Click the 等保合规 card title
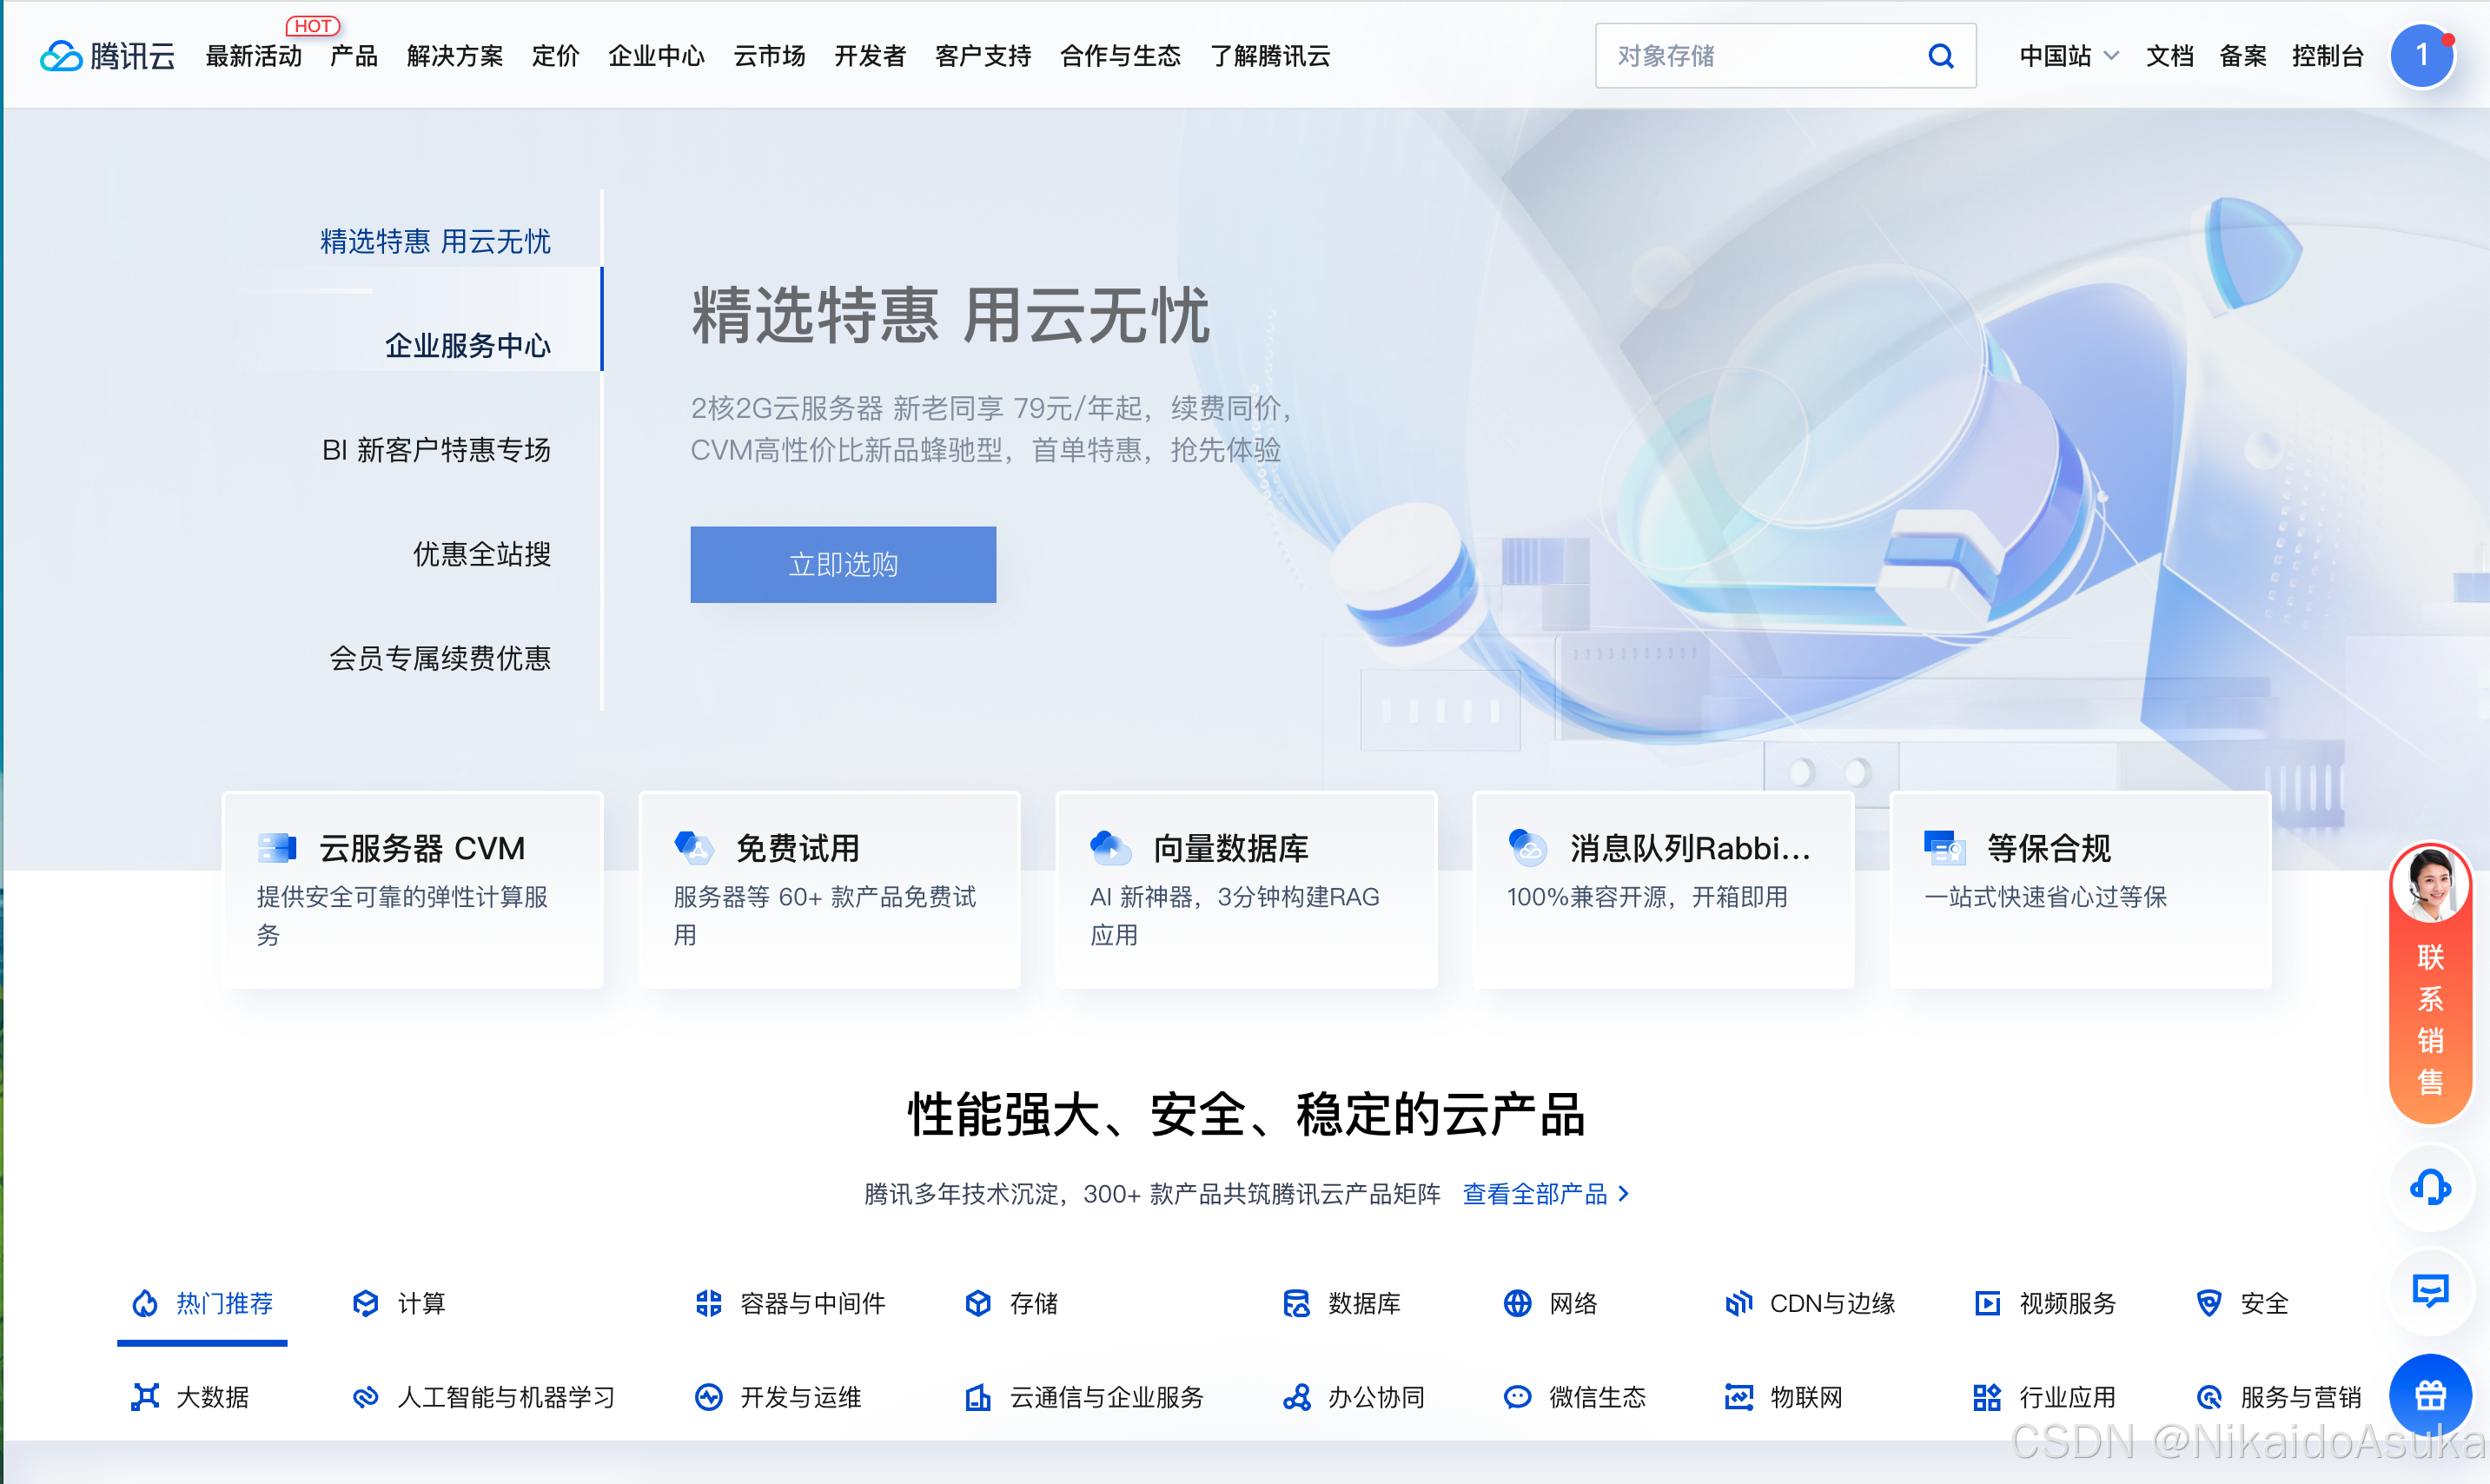Image resolution: width=2490 pixels, height=1484 pixels. pyautogui.click(x=2049, y=848)
